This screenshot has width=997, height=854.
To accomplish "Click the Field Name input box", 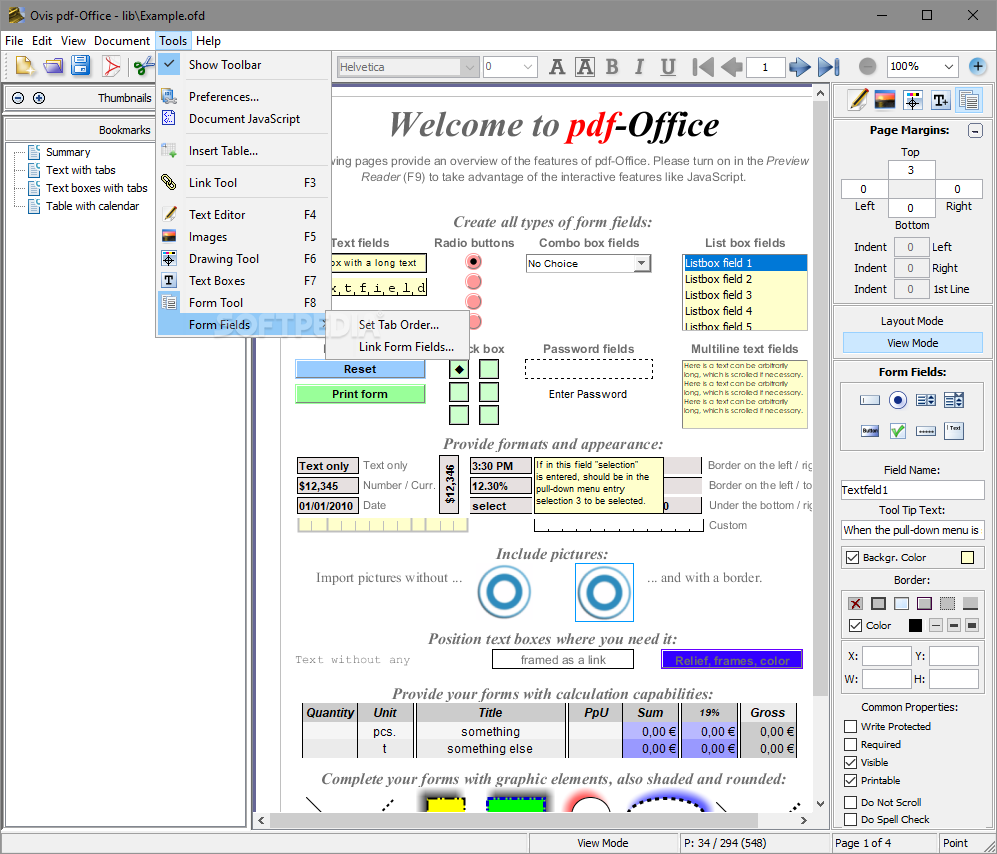I will click(912, 490).
